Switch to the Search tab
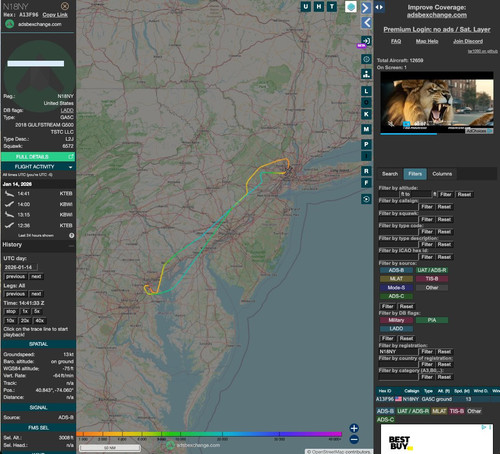Screen dimensions: 500x454 390,174
